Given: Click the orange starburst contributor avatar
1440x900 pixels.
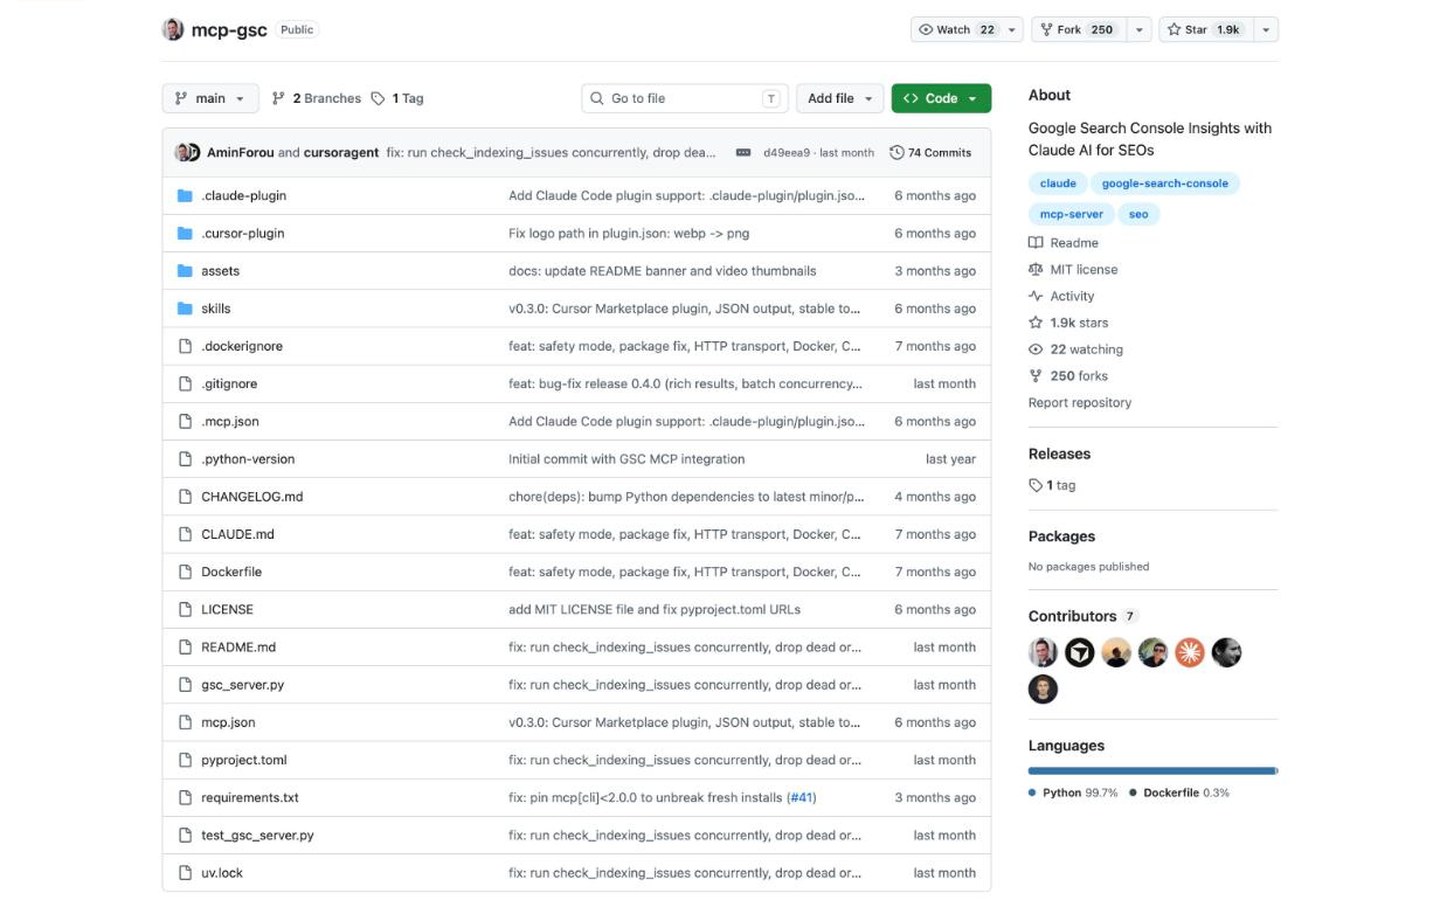Looking at the screenshot, I should pos(1189,653).
